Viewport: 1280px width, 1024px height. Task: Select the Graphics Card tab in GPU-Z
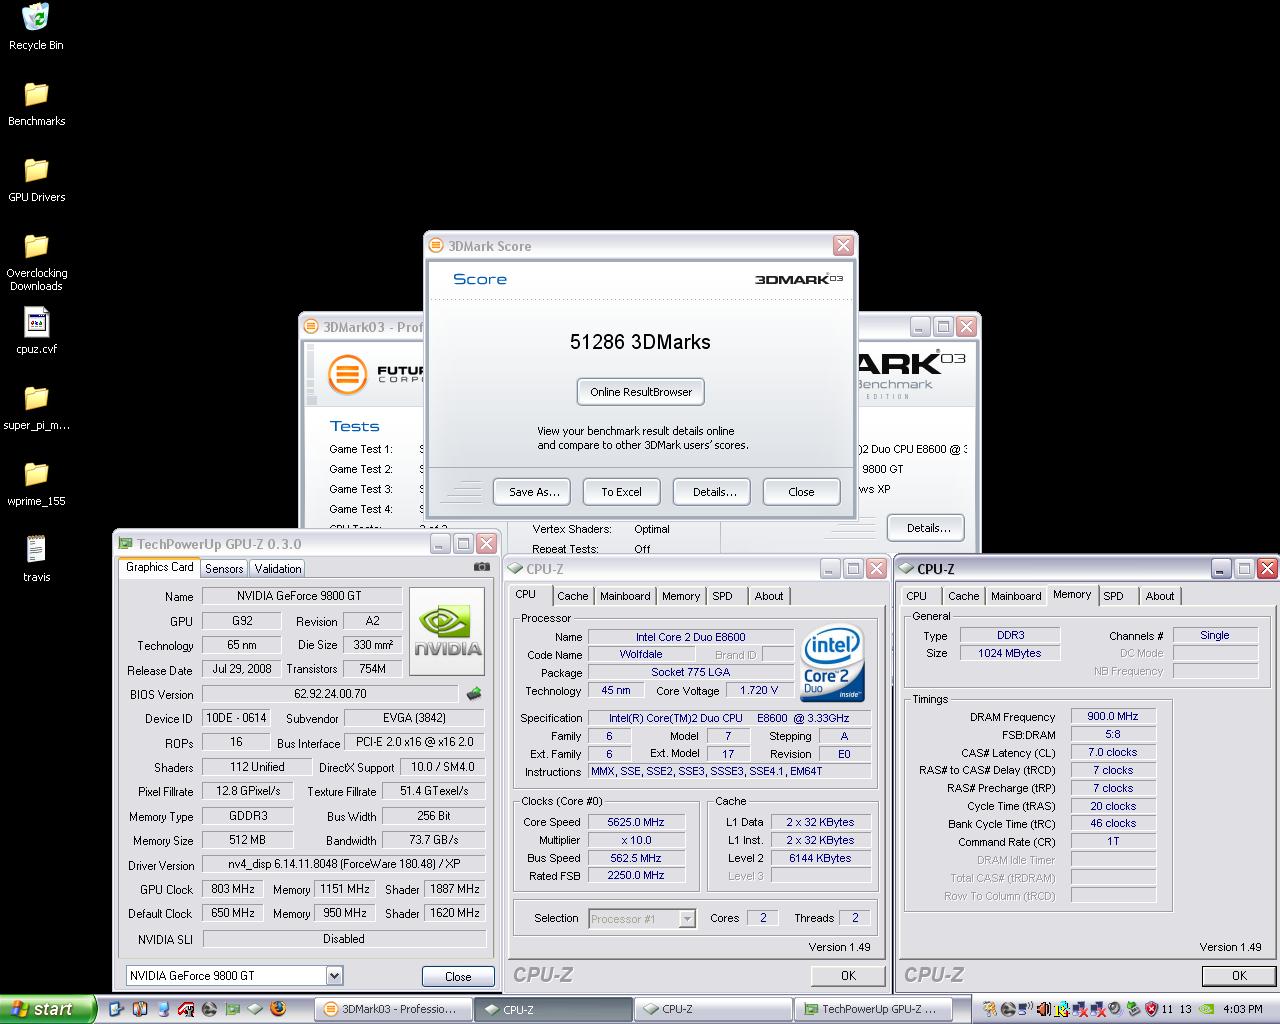pyautogui.click(x=160, y=567)
